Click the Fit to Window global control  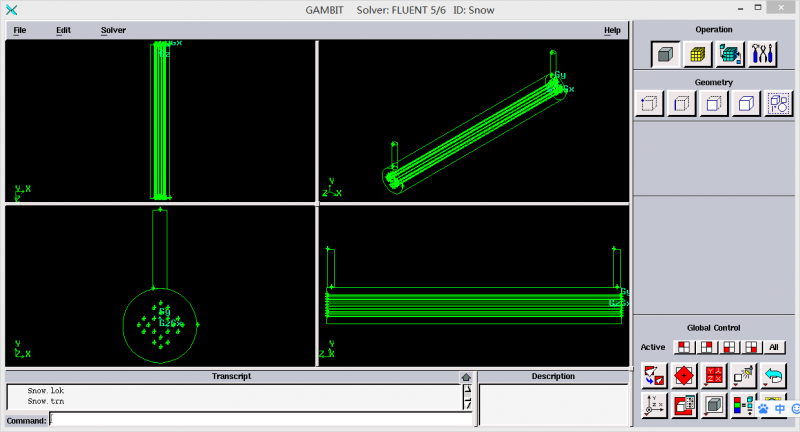654,376
